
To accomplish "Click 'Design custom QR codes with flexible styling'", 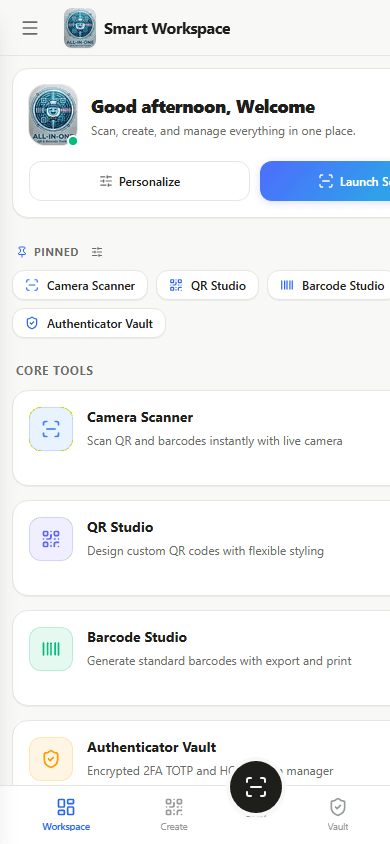I will coord(205,551).
